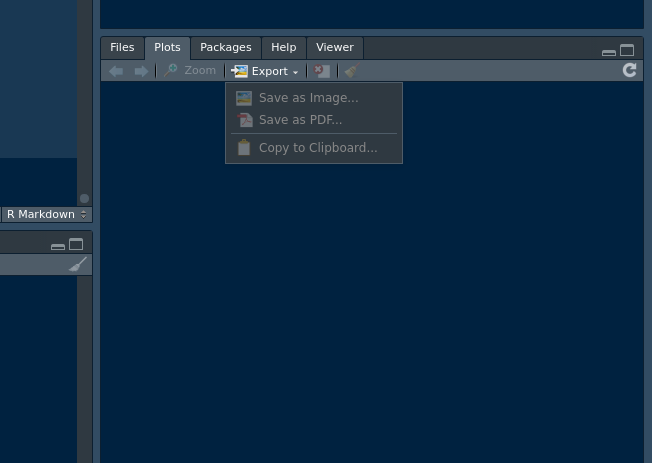
Task: Select Copy to Clipboard... menu entry
Action: click(314, 148)
